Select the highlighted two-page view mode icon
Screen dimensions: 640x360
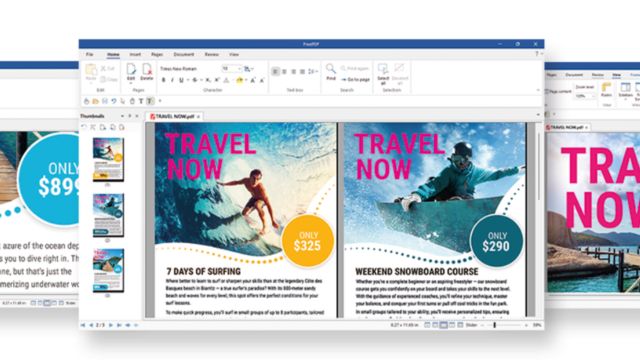(x=443, y=325)
